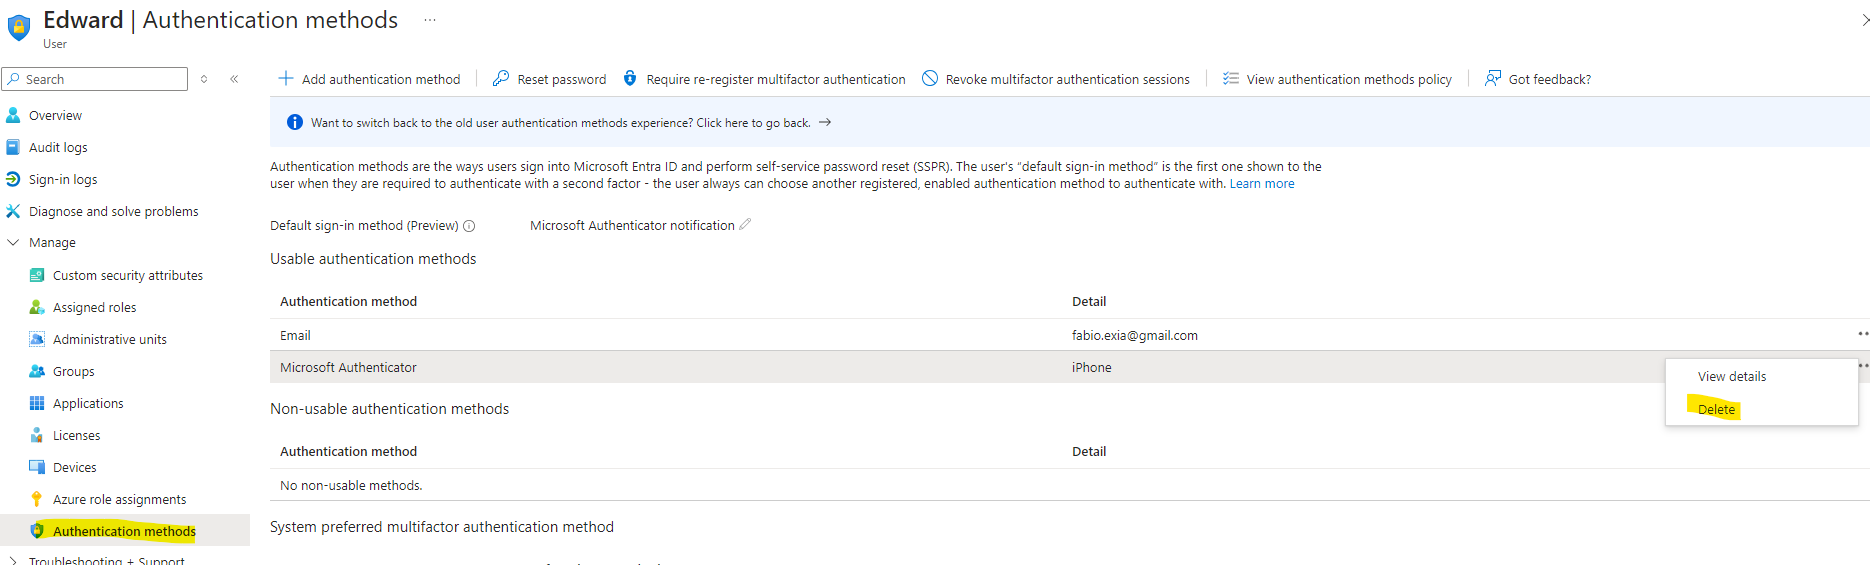The height and width of the screenshot is (565, 1870).
Task: Open Azure role assignments
Action: (x=119, y=500)
